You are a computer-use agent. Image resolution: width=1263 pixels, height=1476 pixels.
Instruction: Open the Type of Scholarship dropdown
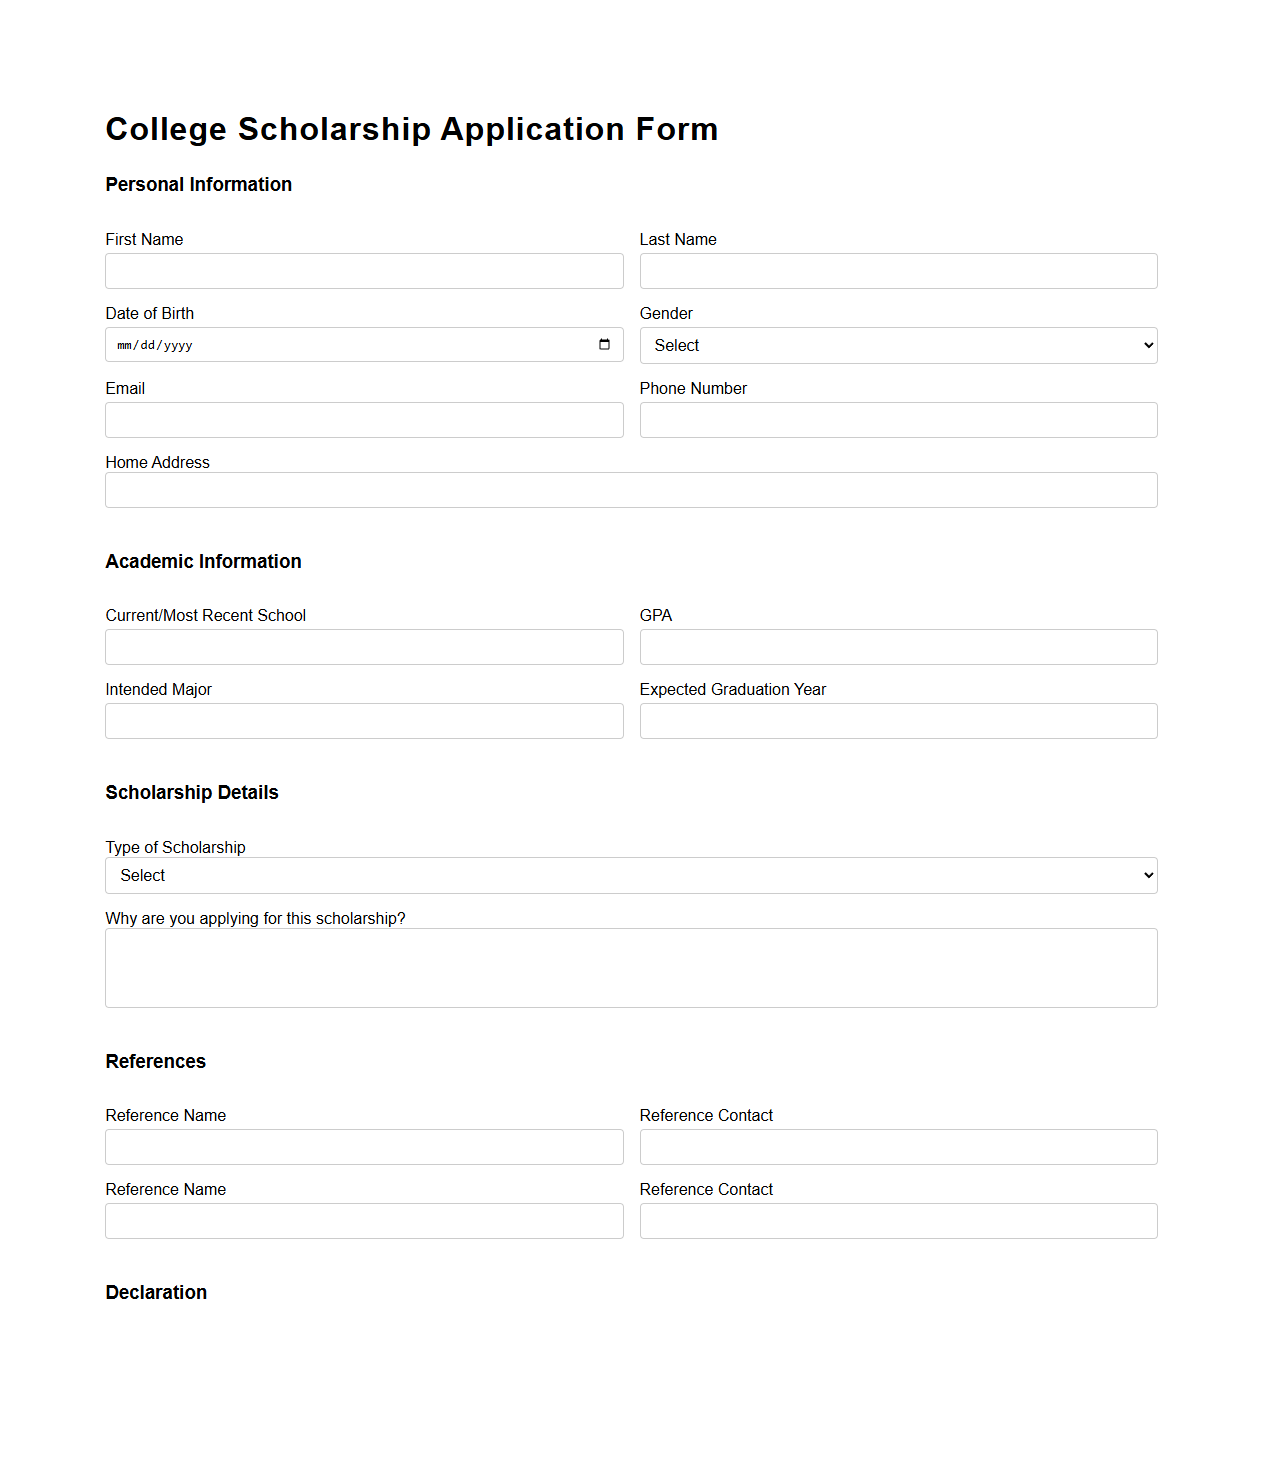coord(630,875)
